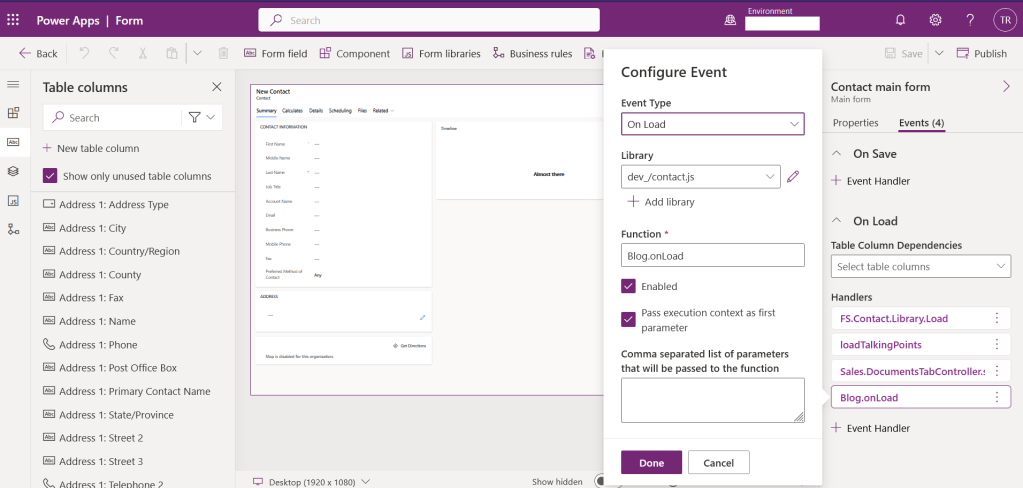Open the Components icon in left rail
The image size is (1023, 488).
pyautogui.click(x=13, y=113)
